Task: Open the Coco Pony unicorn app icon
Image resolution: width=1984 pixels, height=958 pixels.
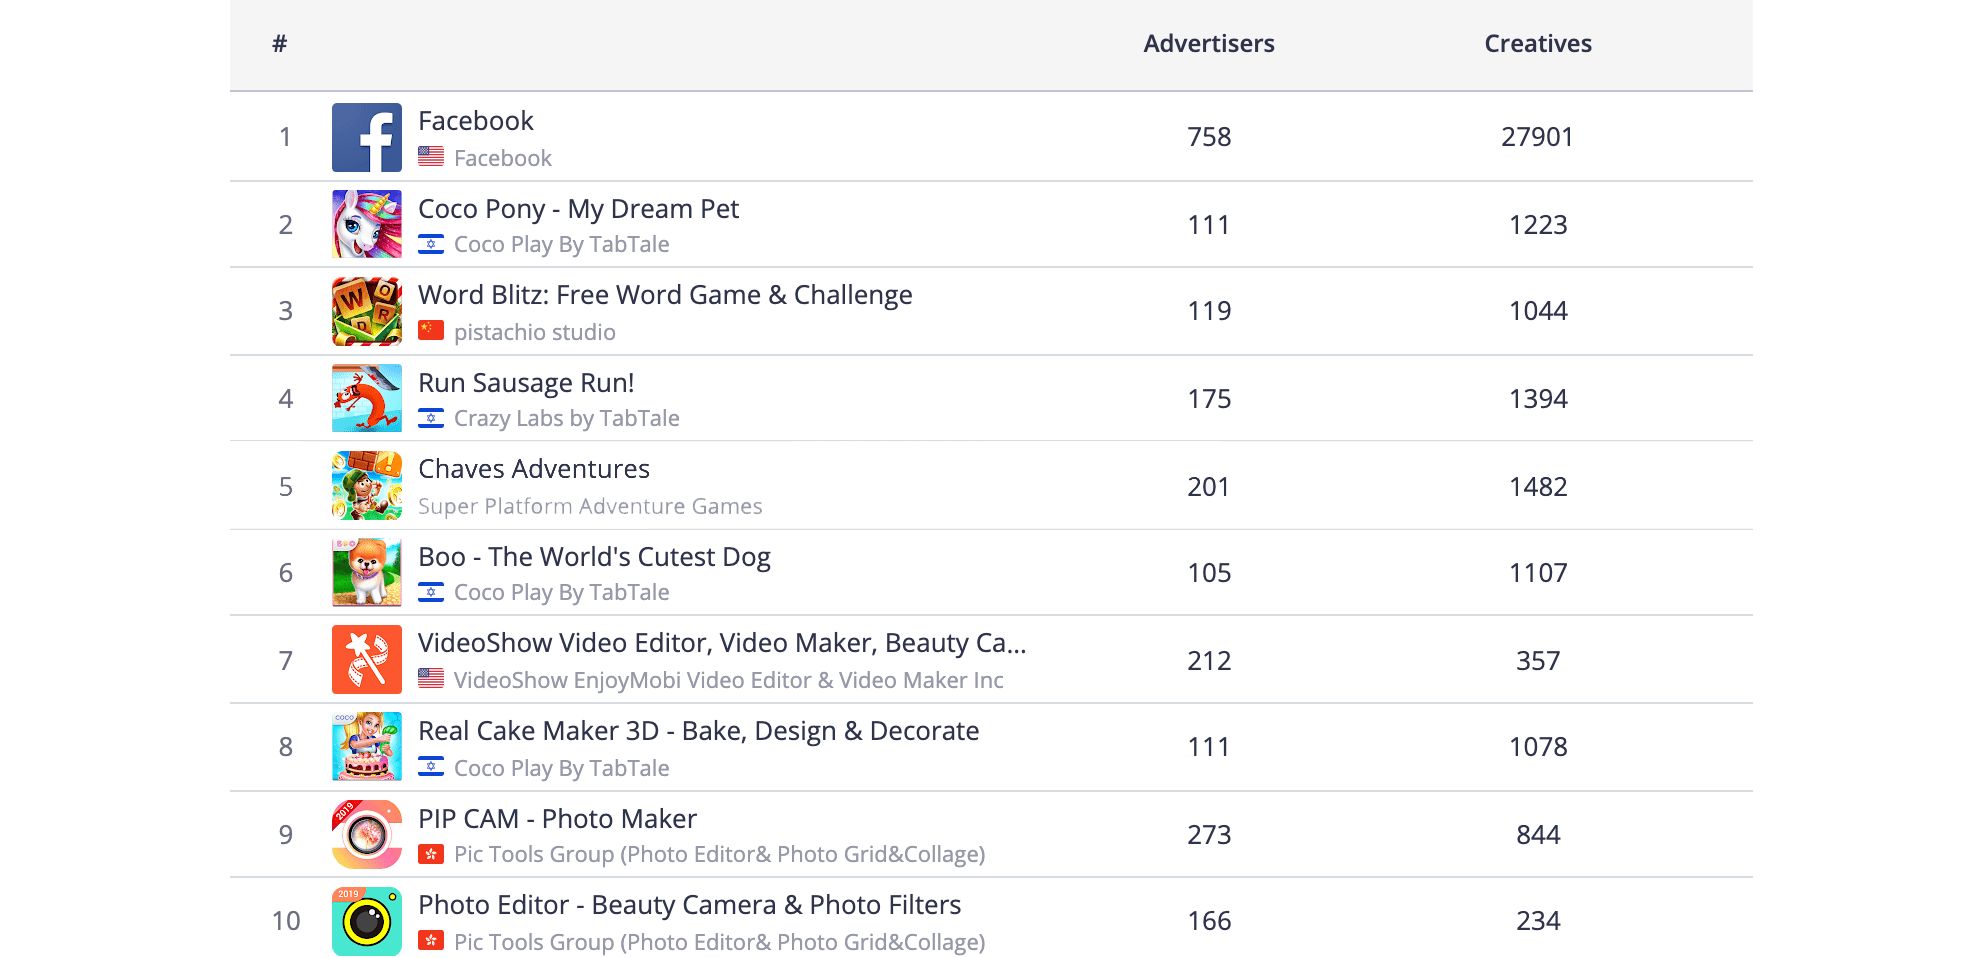Action: click(x=367, y=224)
